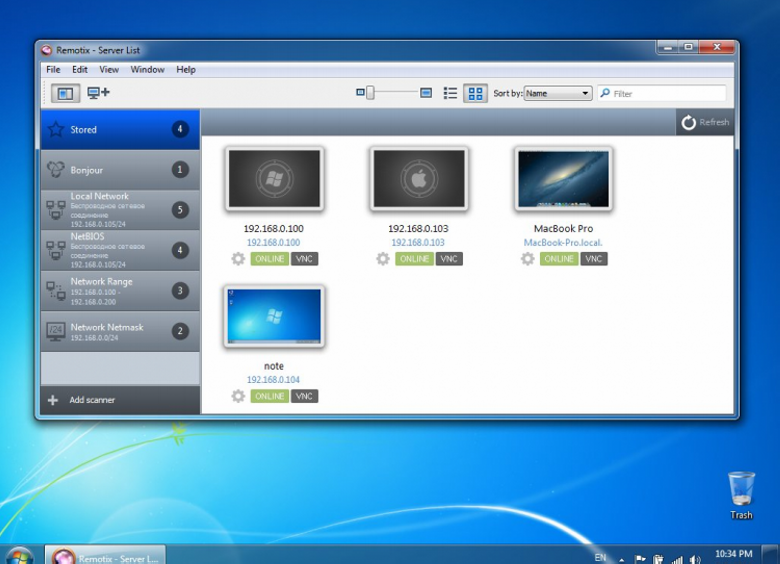Select the Network Netmask scanner
This screenshot has height=564, width=780.
pyautogui.click(x=120, y=331)
